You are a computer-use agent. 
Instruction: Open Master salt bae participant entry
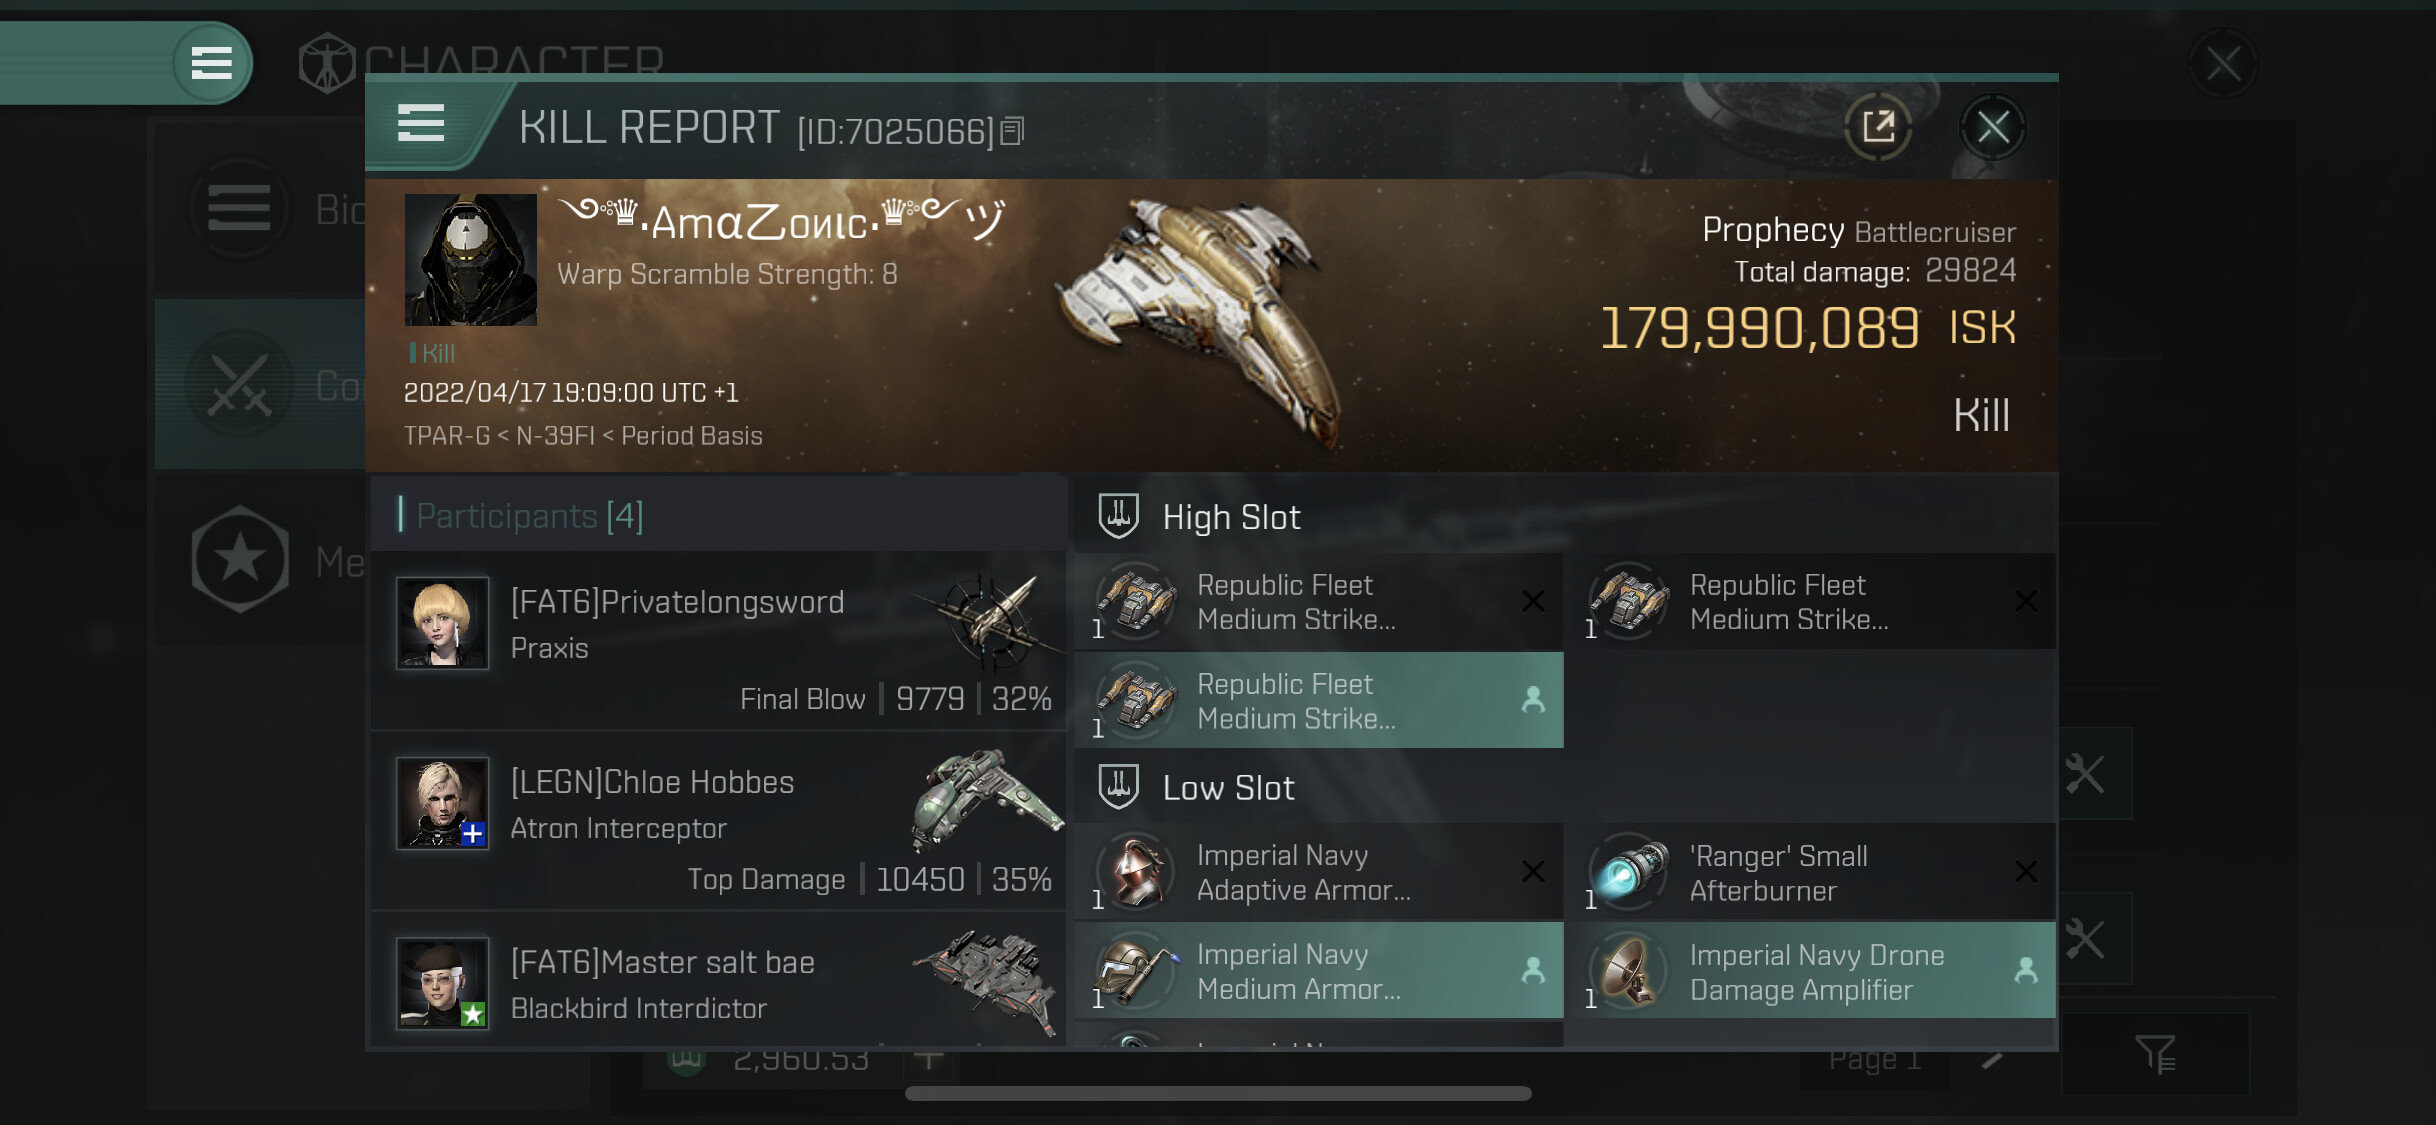[x=718, y=980]
